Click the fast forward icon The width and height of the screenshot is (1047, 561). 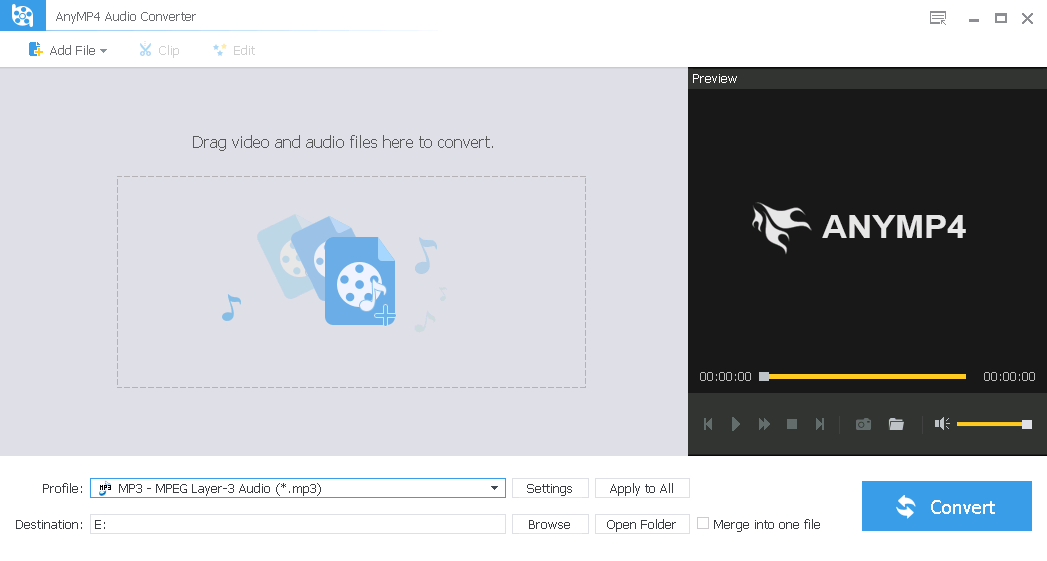[x=764, y=424]
